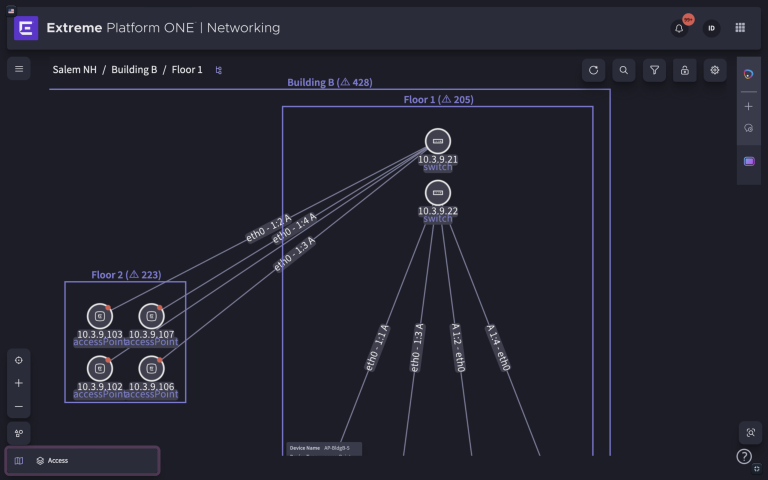Open the notifications bell

tap(679, 28)
